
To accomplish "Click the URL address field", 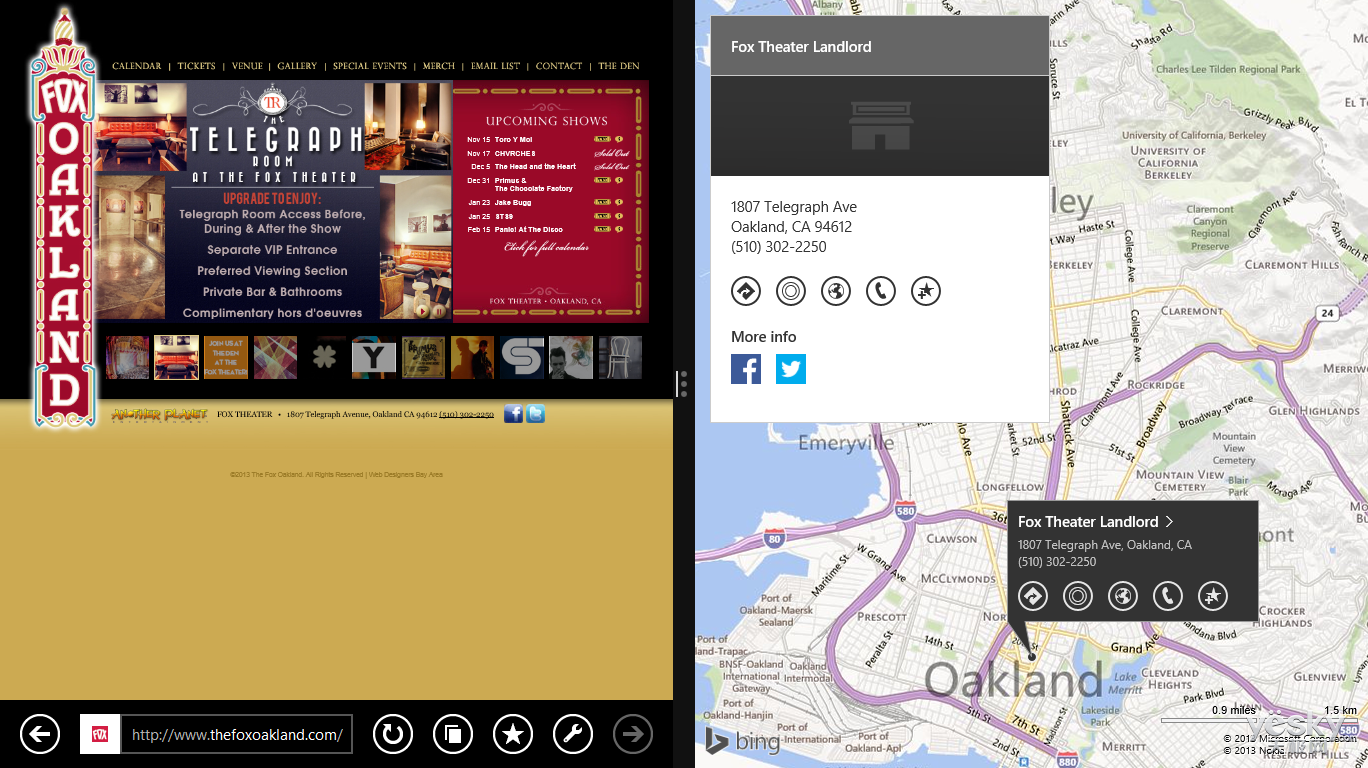I will tap(237, 734).
